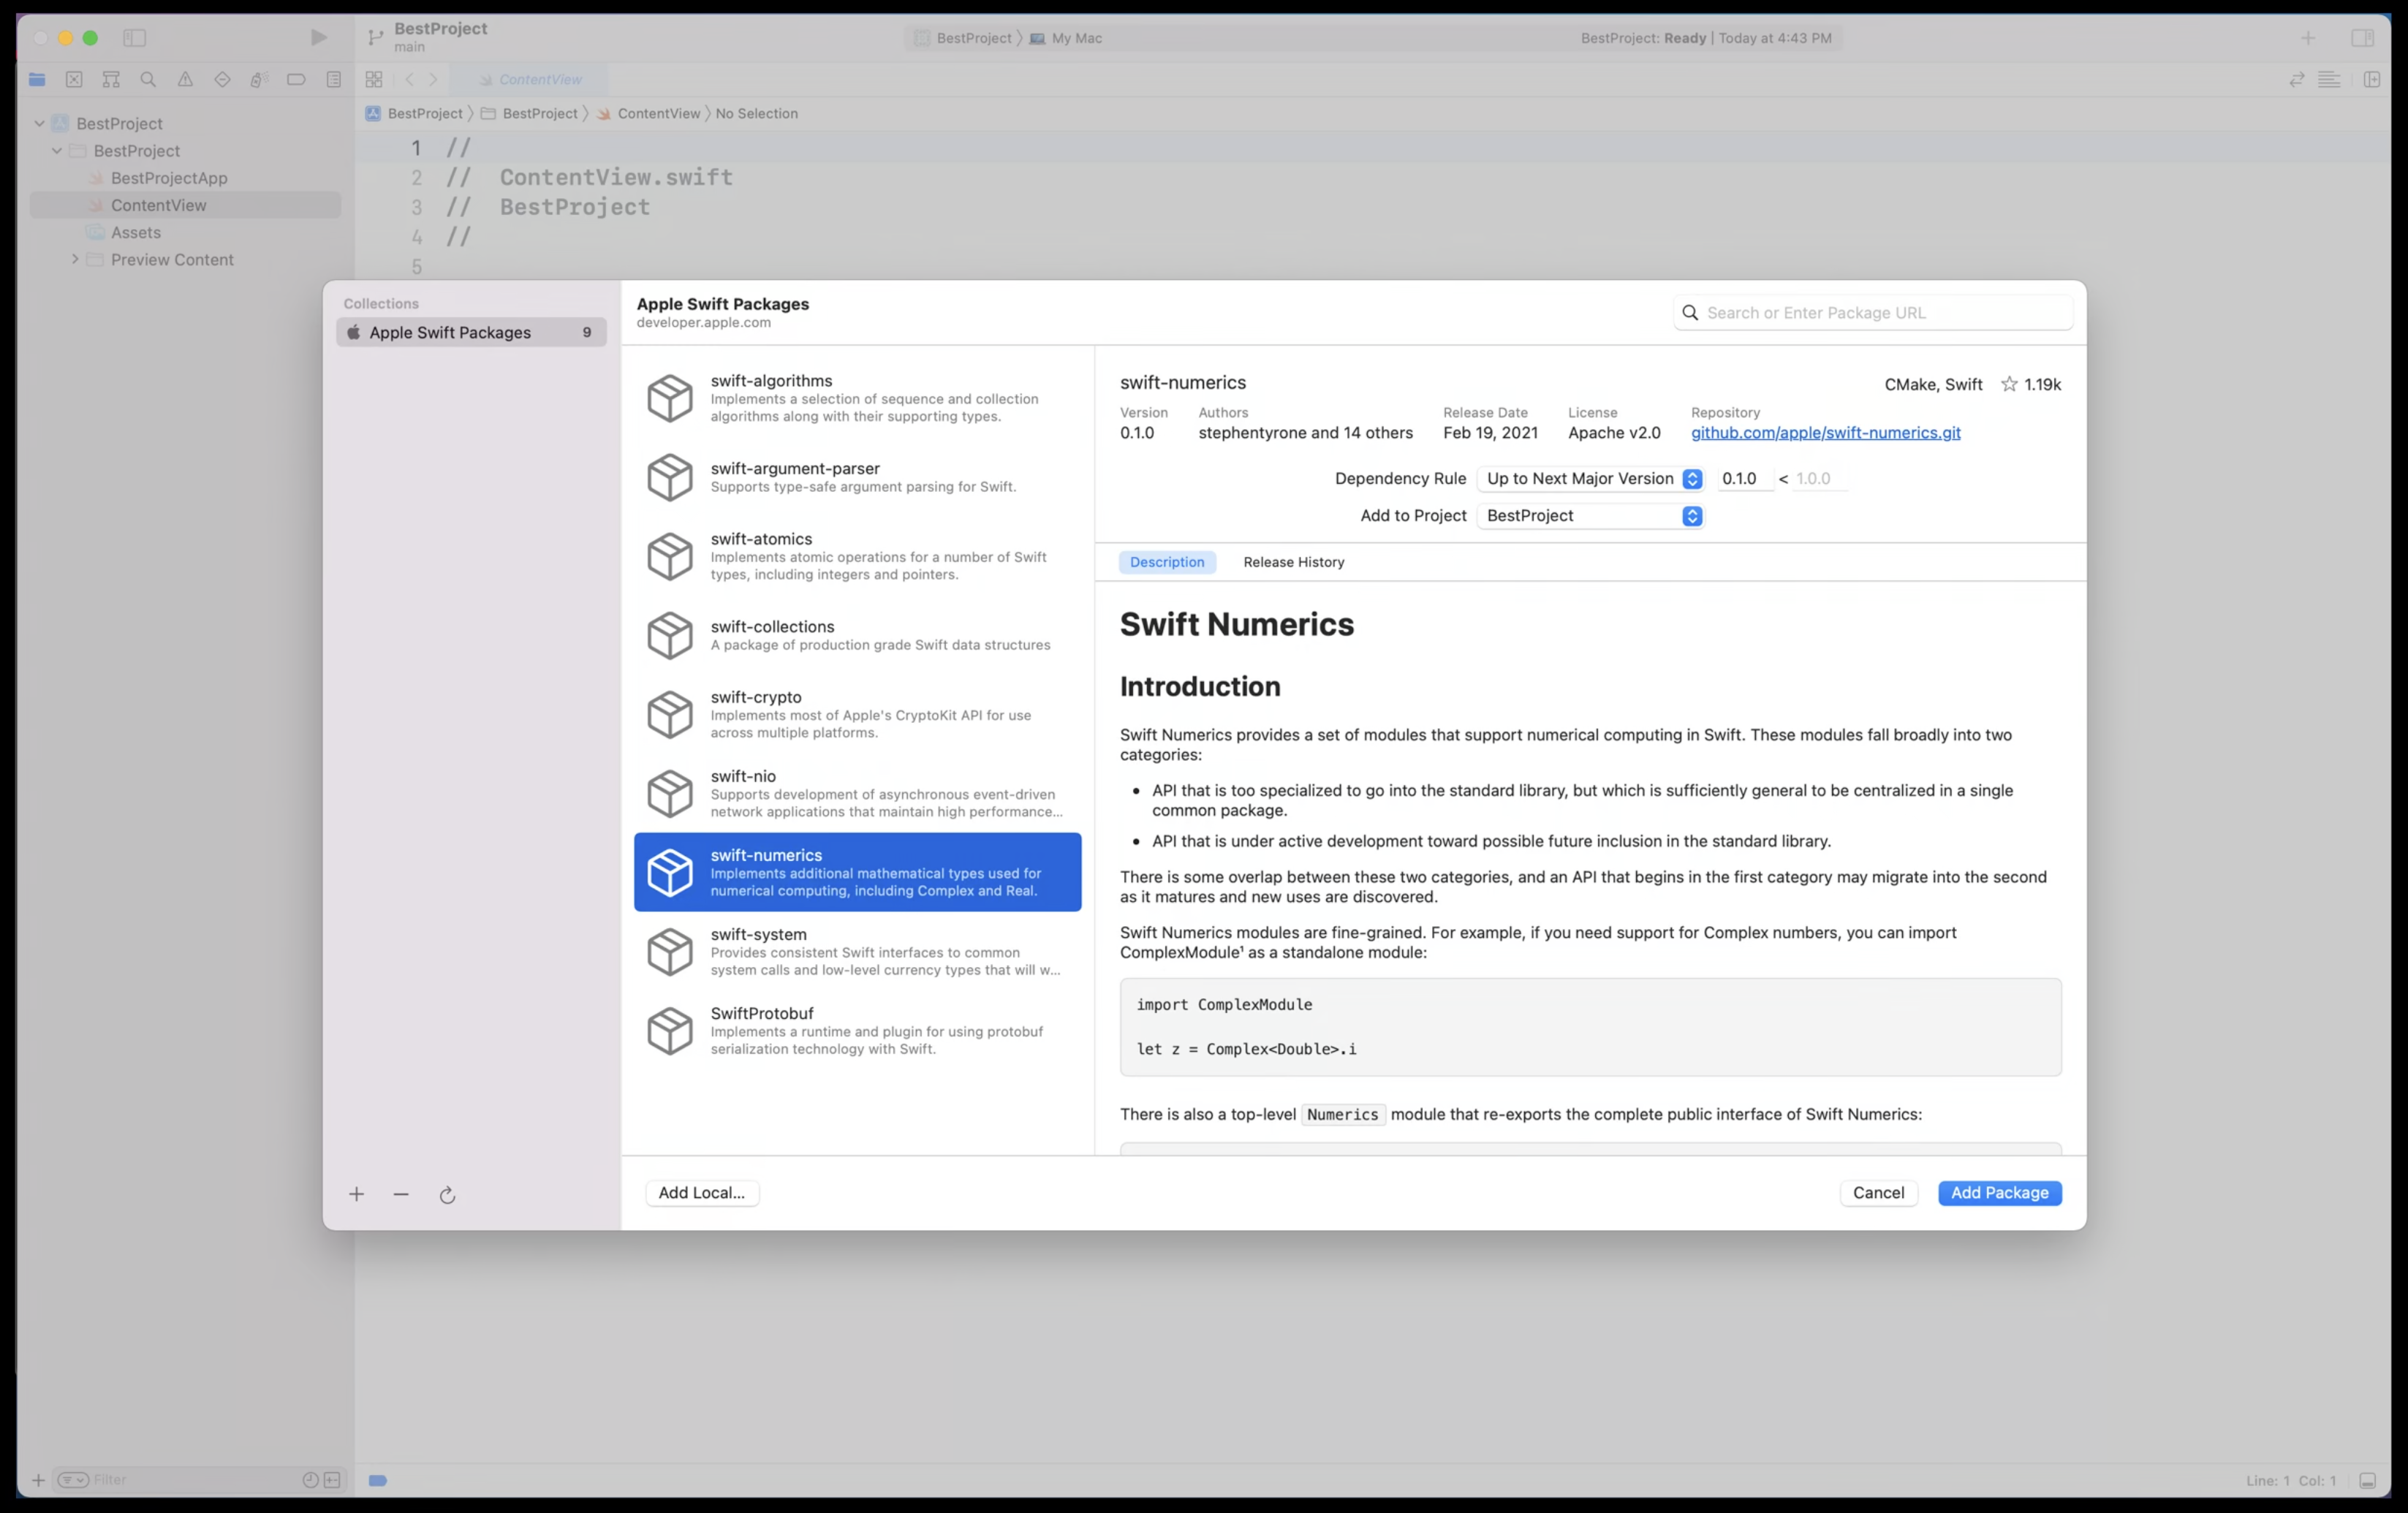Select the swift-collections package
Image resolution: width=2408 pixels, height=1513 pixels.
pyautogui.click(x=857, y=635)
